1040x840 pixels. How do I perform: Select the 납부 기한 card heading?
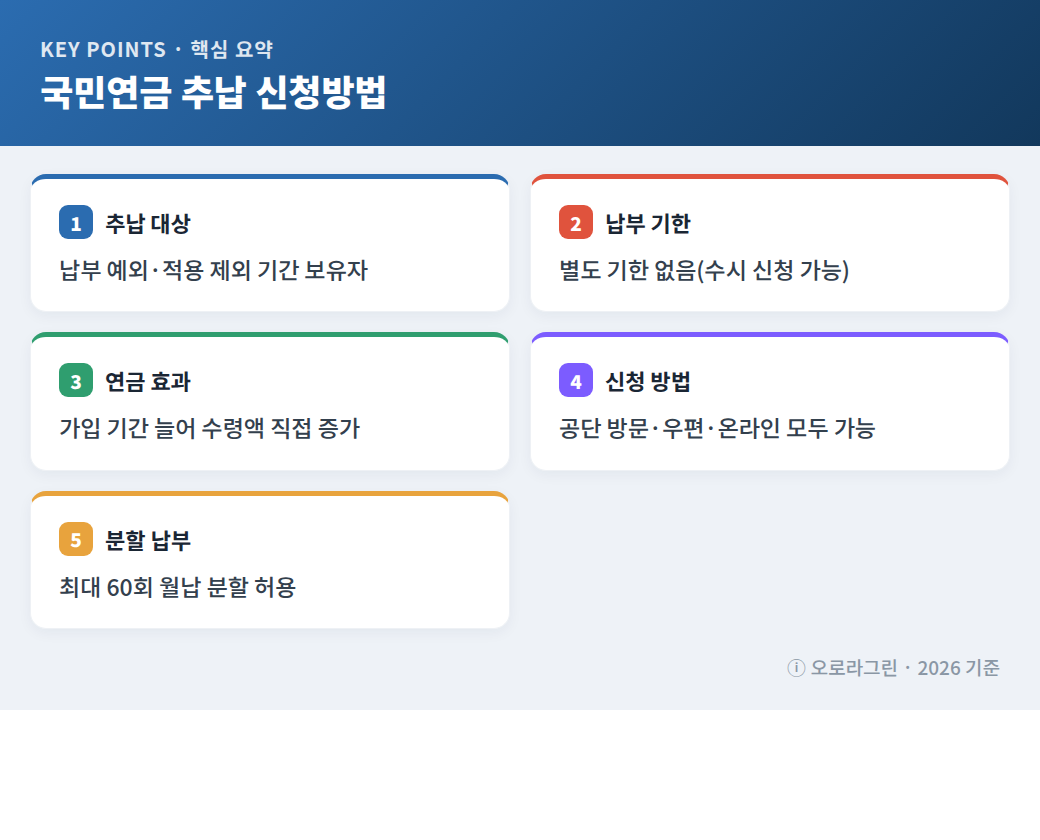(648, 223)
